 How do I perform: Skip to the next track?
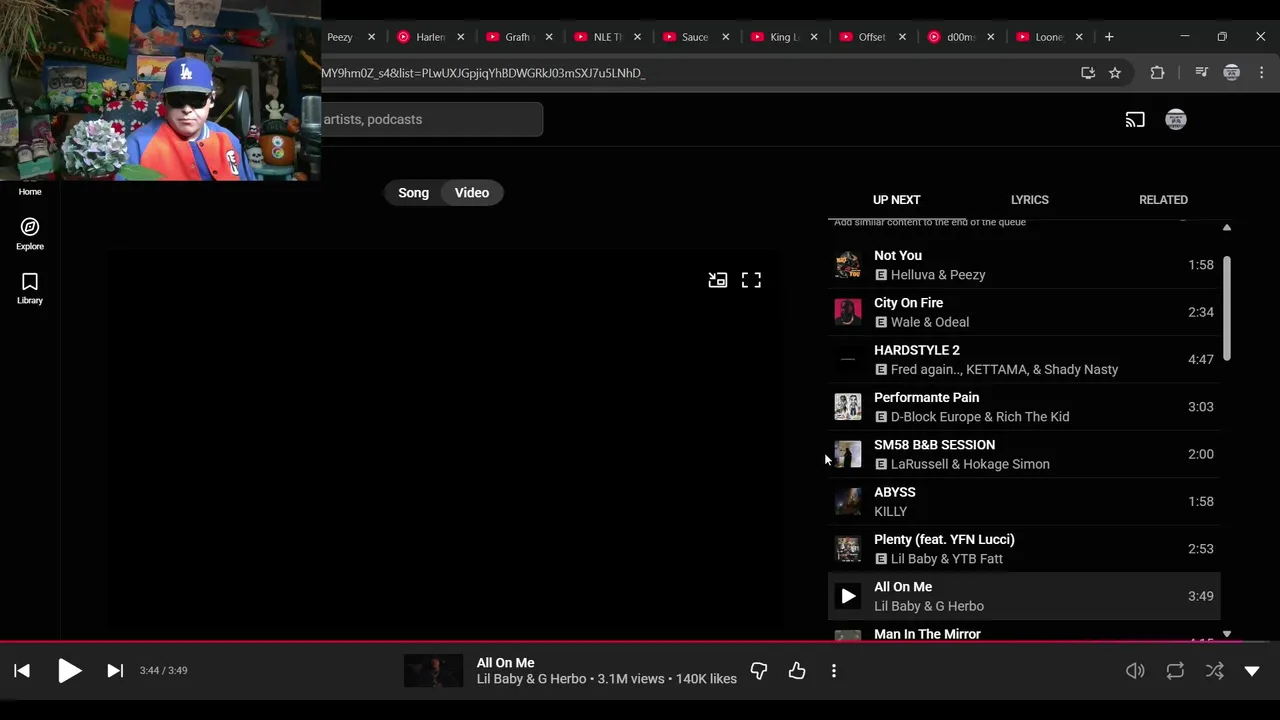[x=115, y=671]
